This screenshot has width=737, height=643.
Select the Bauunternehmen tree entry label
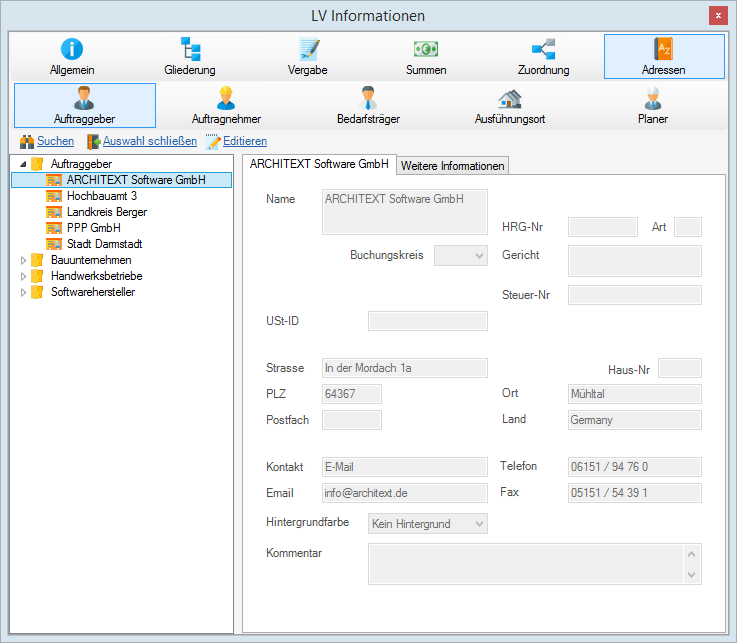pyautogui.click(x=91, y=260)
